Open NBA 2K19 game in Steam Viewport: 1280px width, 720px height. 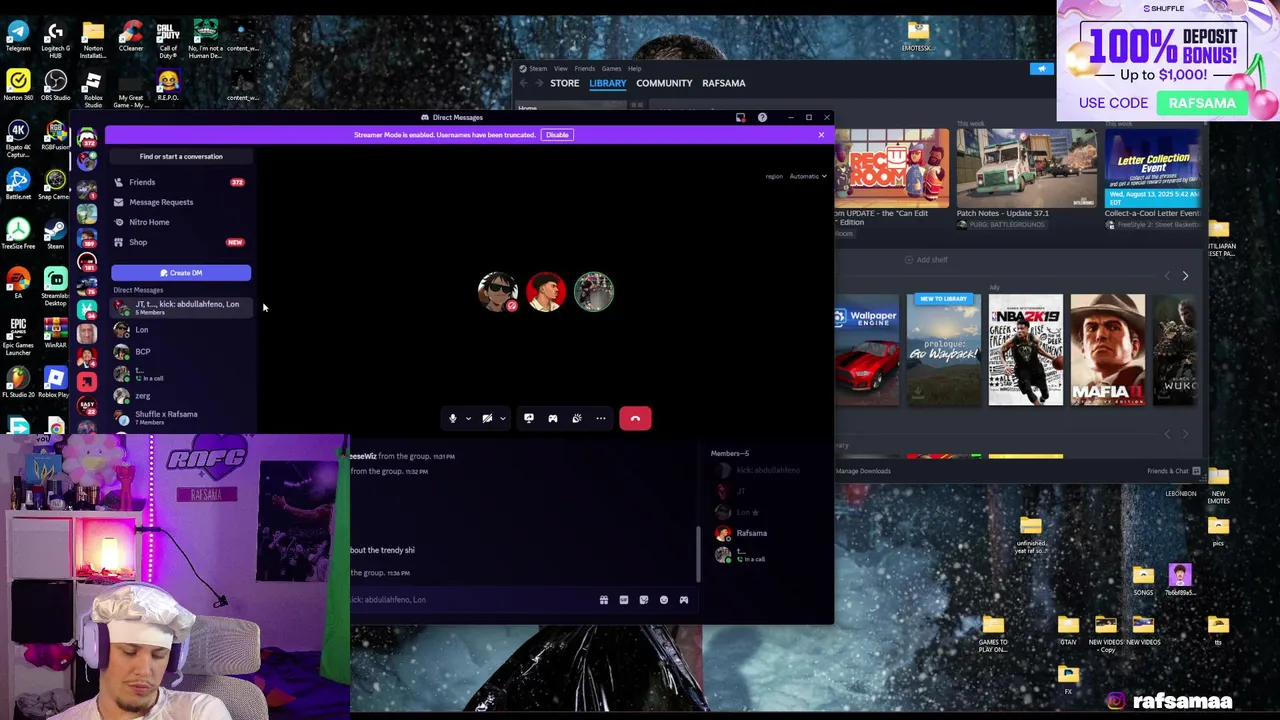click(1025, 350)
